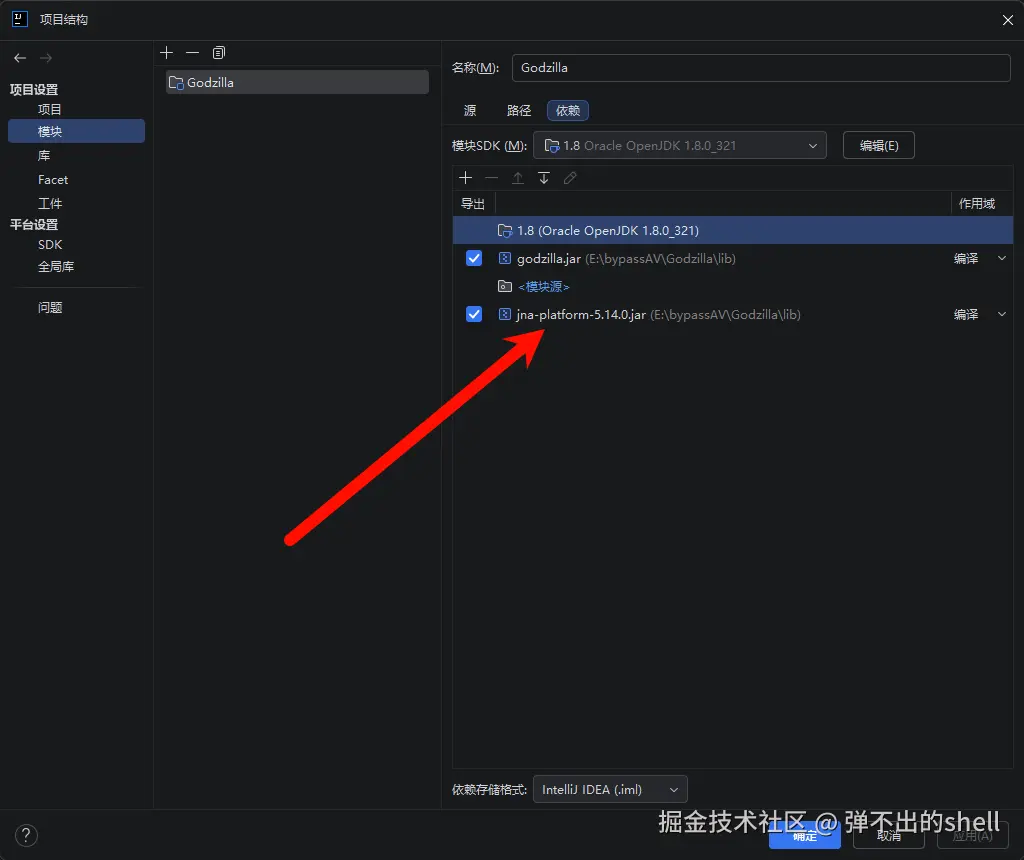Open scope dropdown for jna-platform-5.14.0.jar
The image size is (1024, 860).
(x=1002, y=315)
